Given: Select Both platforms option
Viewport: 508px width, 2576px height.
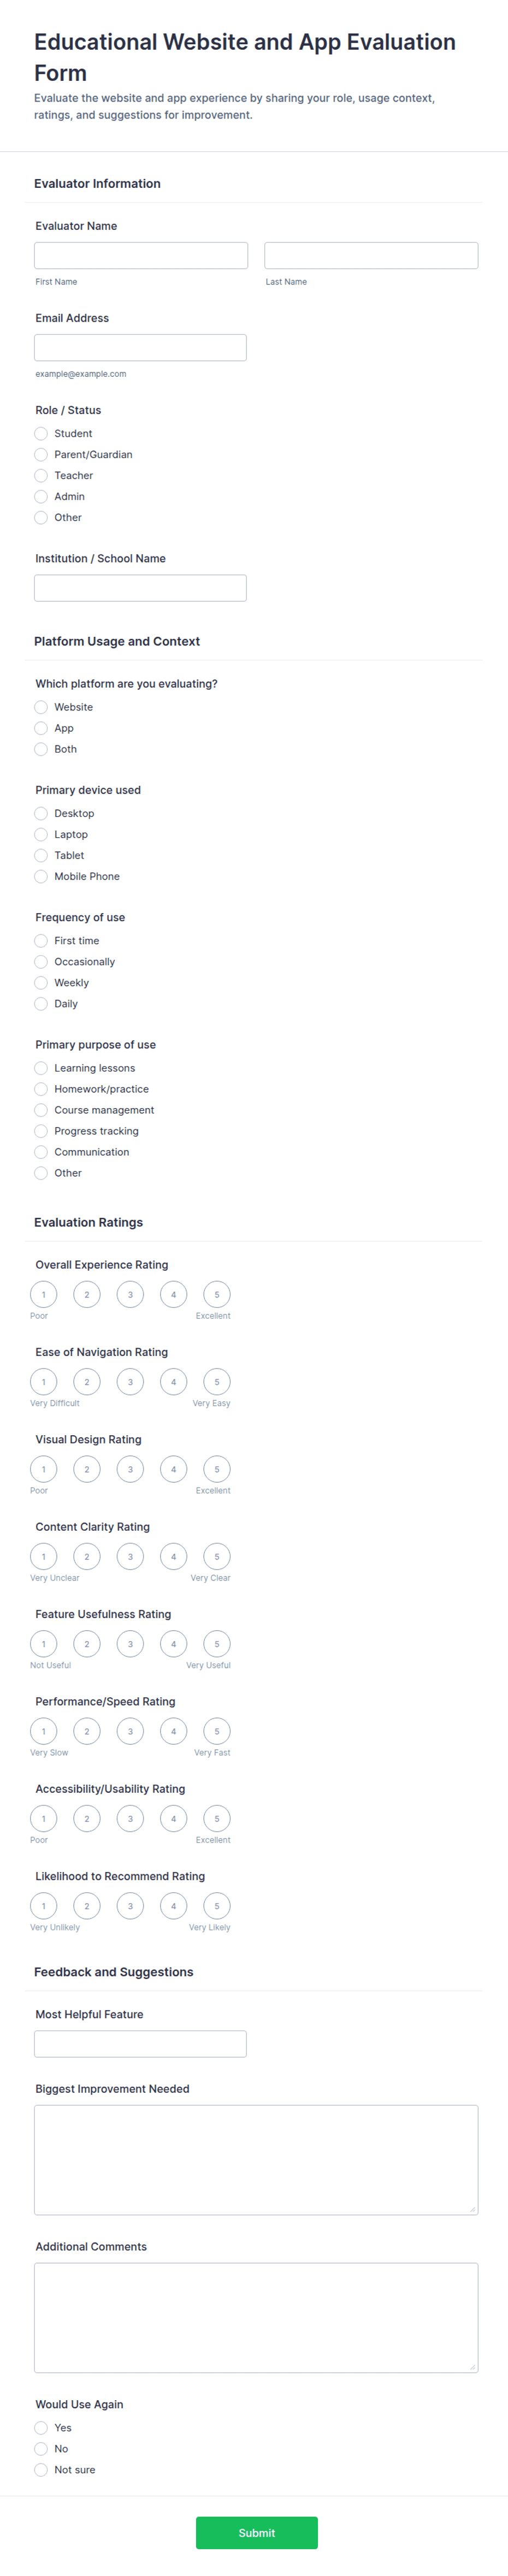Looking at the screenshot, I should tap(41, 749).
